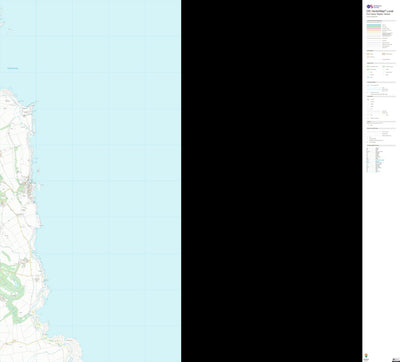
Task: Select the blue band in the legend colour key
Action: point(374,26)
